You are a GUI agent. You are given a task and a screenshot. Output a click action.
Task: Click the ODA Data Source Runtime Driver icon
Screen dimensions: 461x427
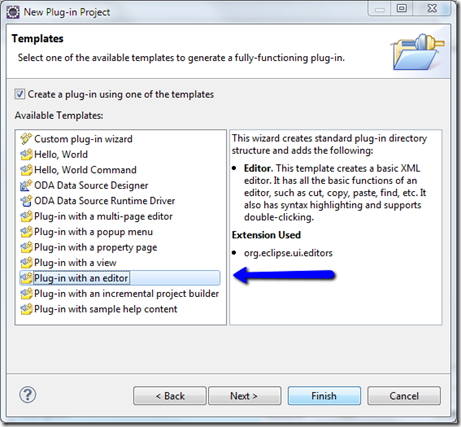point(26,201)
